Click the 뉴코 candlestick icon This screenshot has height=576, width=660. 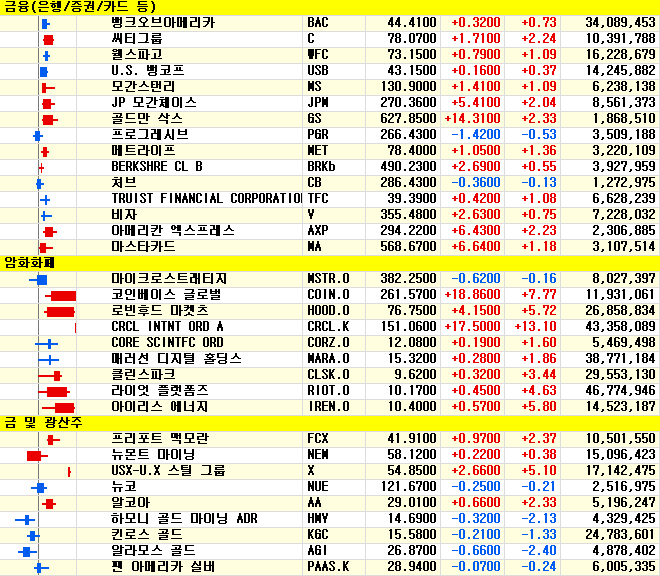[39, 488]
